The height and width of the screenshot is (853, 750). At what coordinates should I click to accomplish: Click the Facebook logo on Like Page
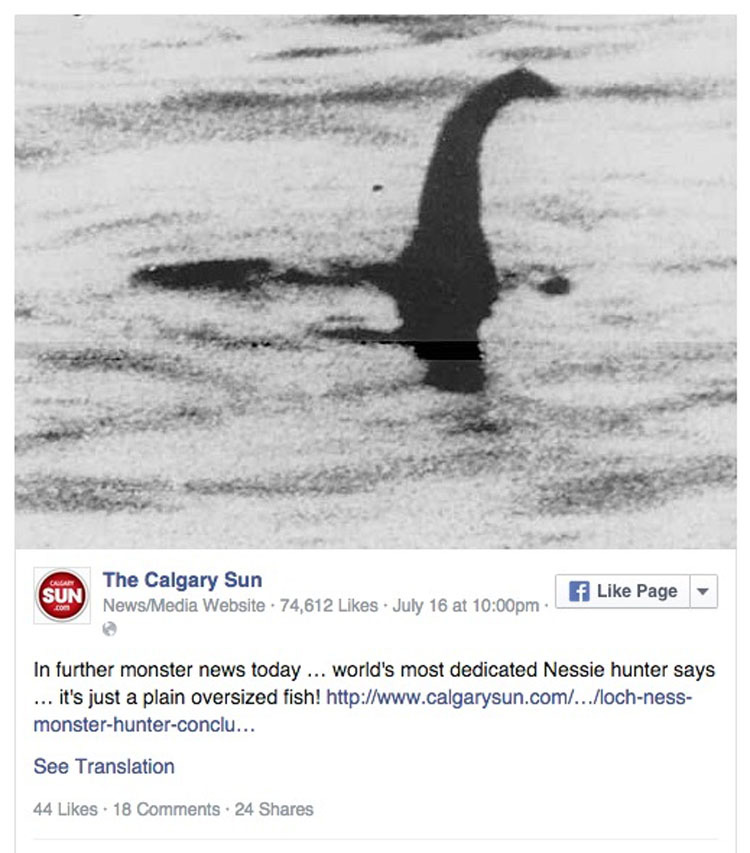[579, 591]
